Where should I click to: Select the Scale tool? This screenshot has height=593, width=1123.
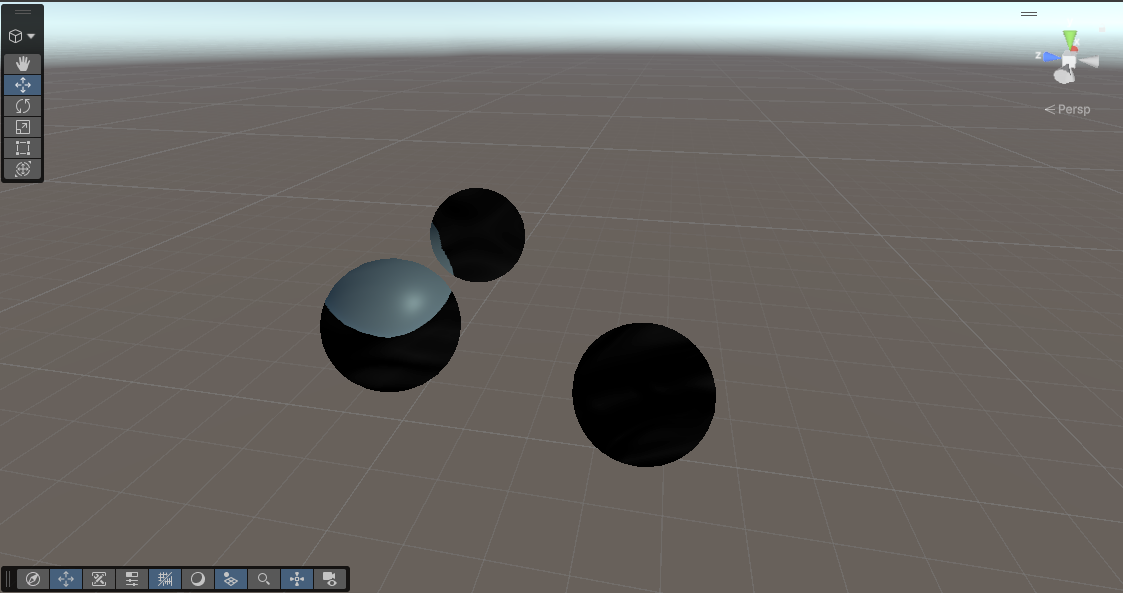(23, 127)
